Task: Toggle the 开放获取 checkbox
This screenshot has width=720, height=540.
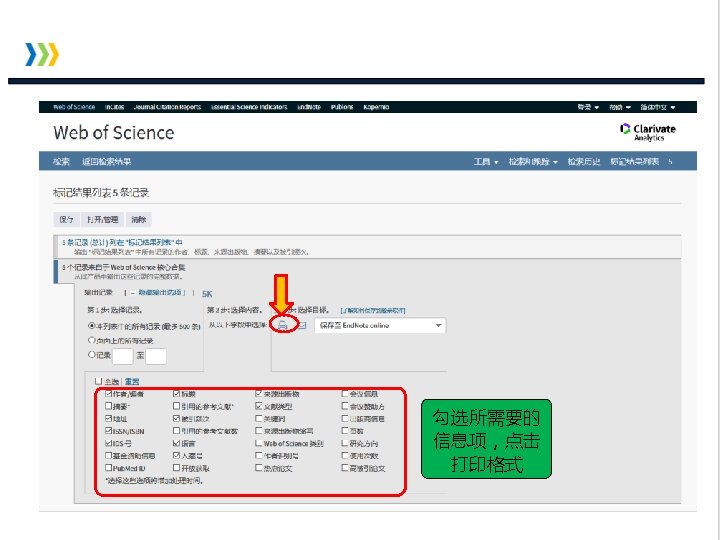Action: 176,468
